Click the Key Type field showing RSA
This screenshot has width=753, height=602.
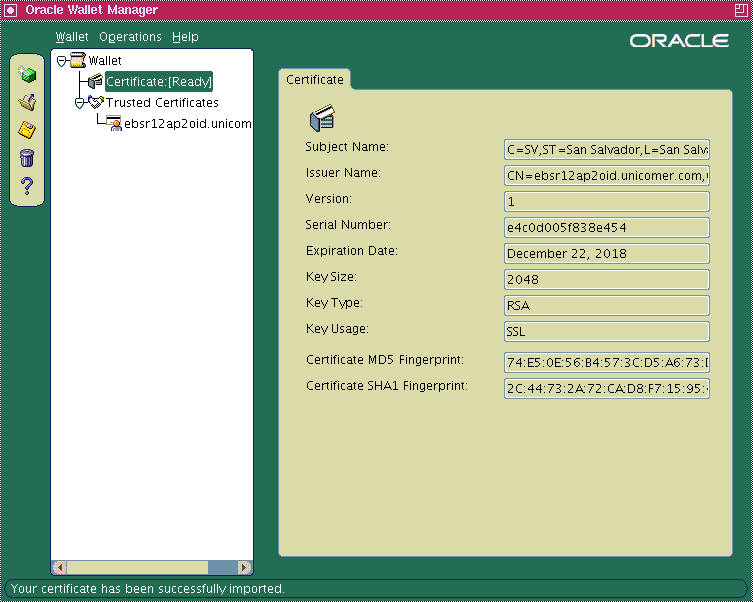(607, 305)
